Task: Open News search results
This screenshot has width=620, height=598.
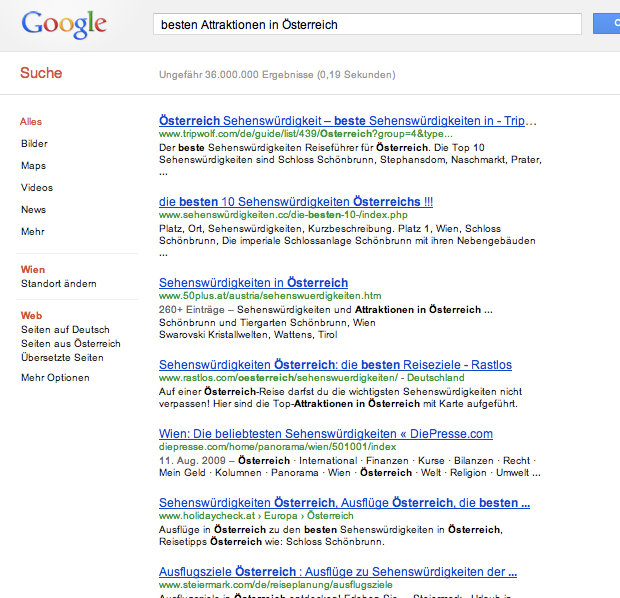Action: (33, 210)
